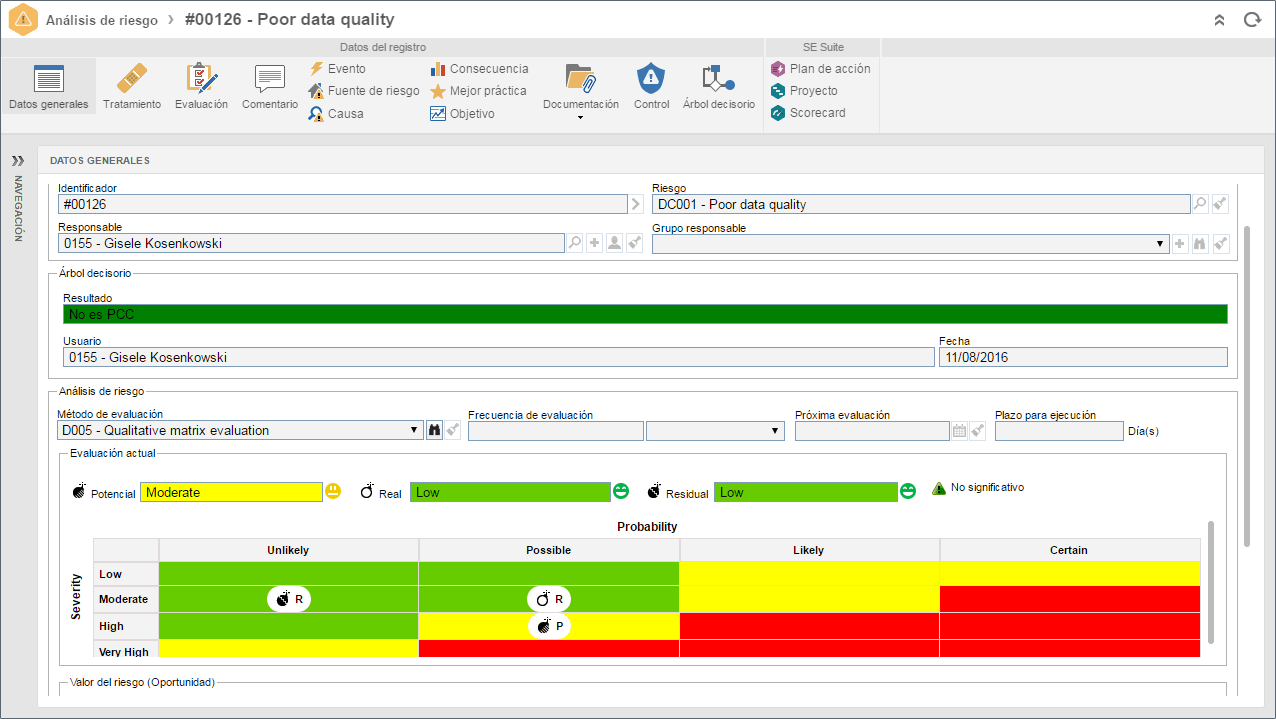This screenshot has height=719, width=1276.
Task: Add new Responsable with plus icon
Action: pyautogui.click(x=594, y=243)
